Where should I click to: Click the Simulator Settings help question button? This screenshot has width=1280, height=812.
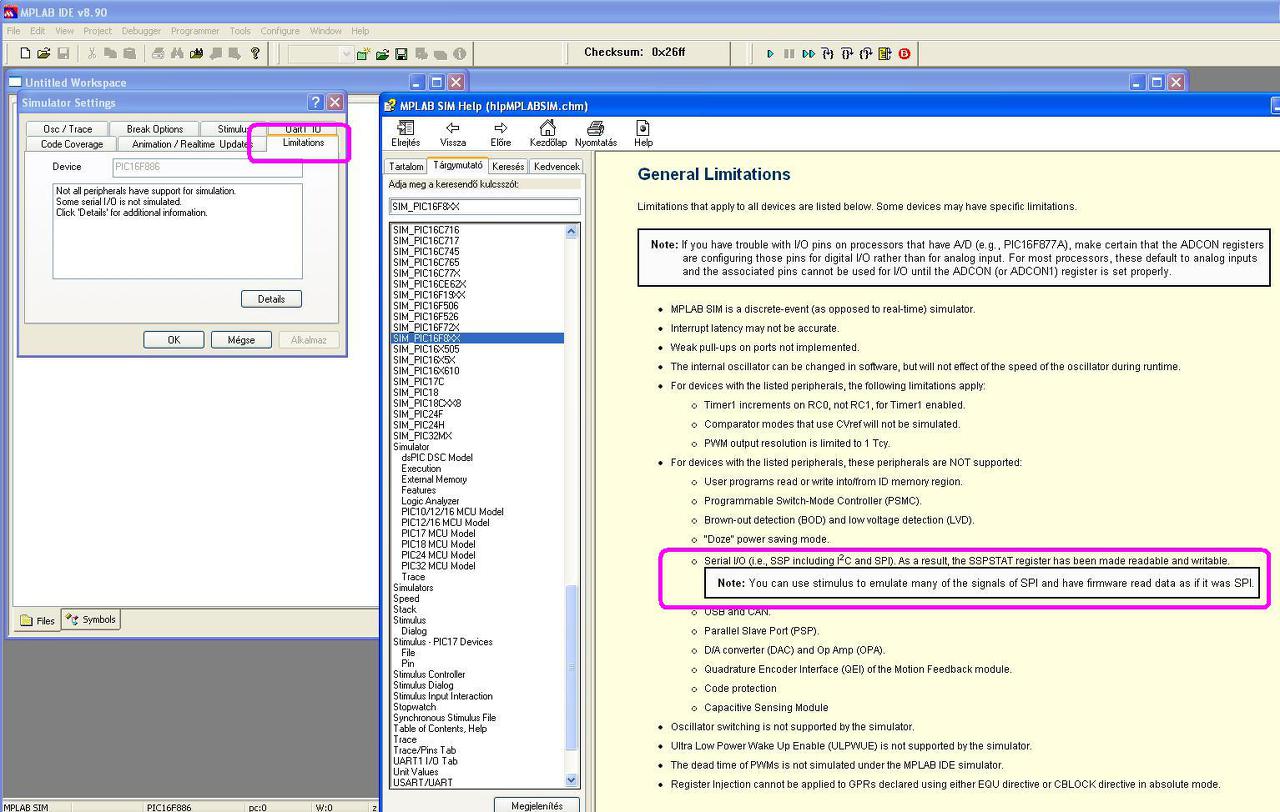tap(315, 102)
